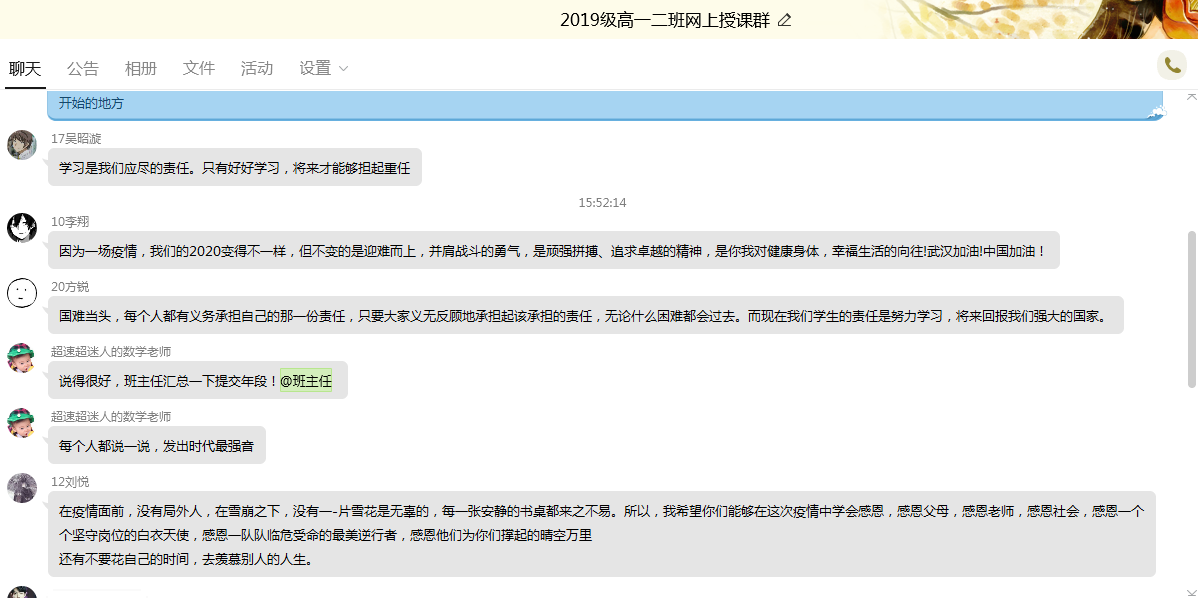Open avatar of 17吴昭漩
1198x598 pixels.
(x=22, y=144)
